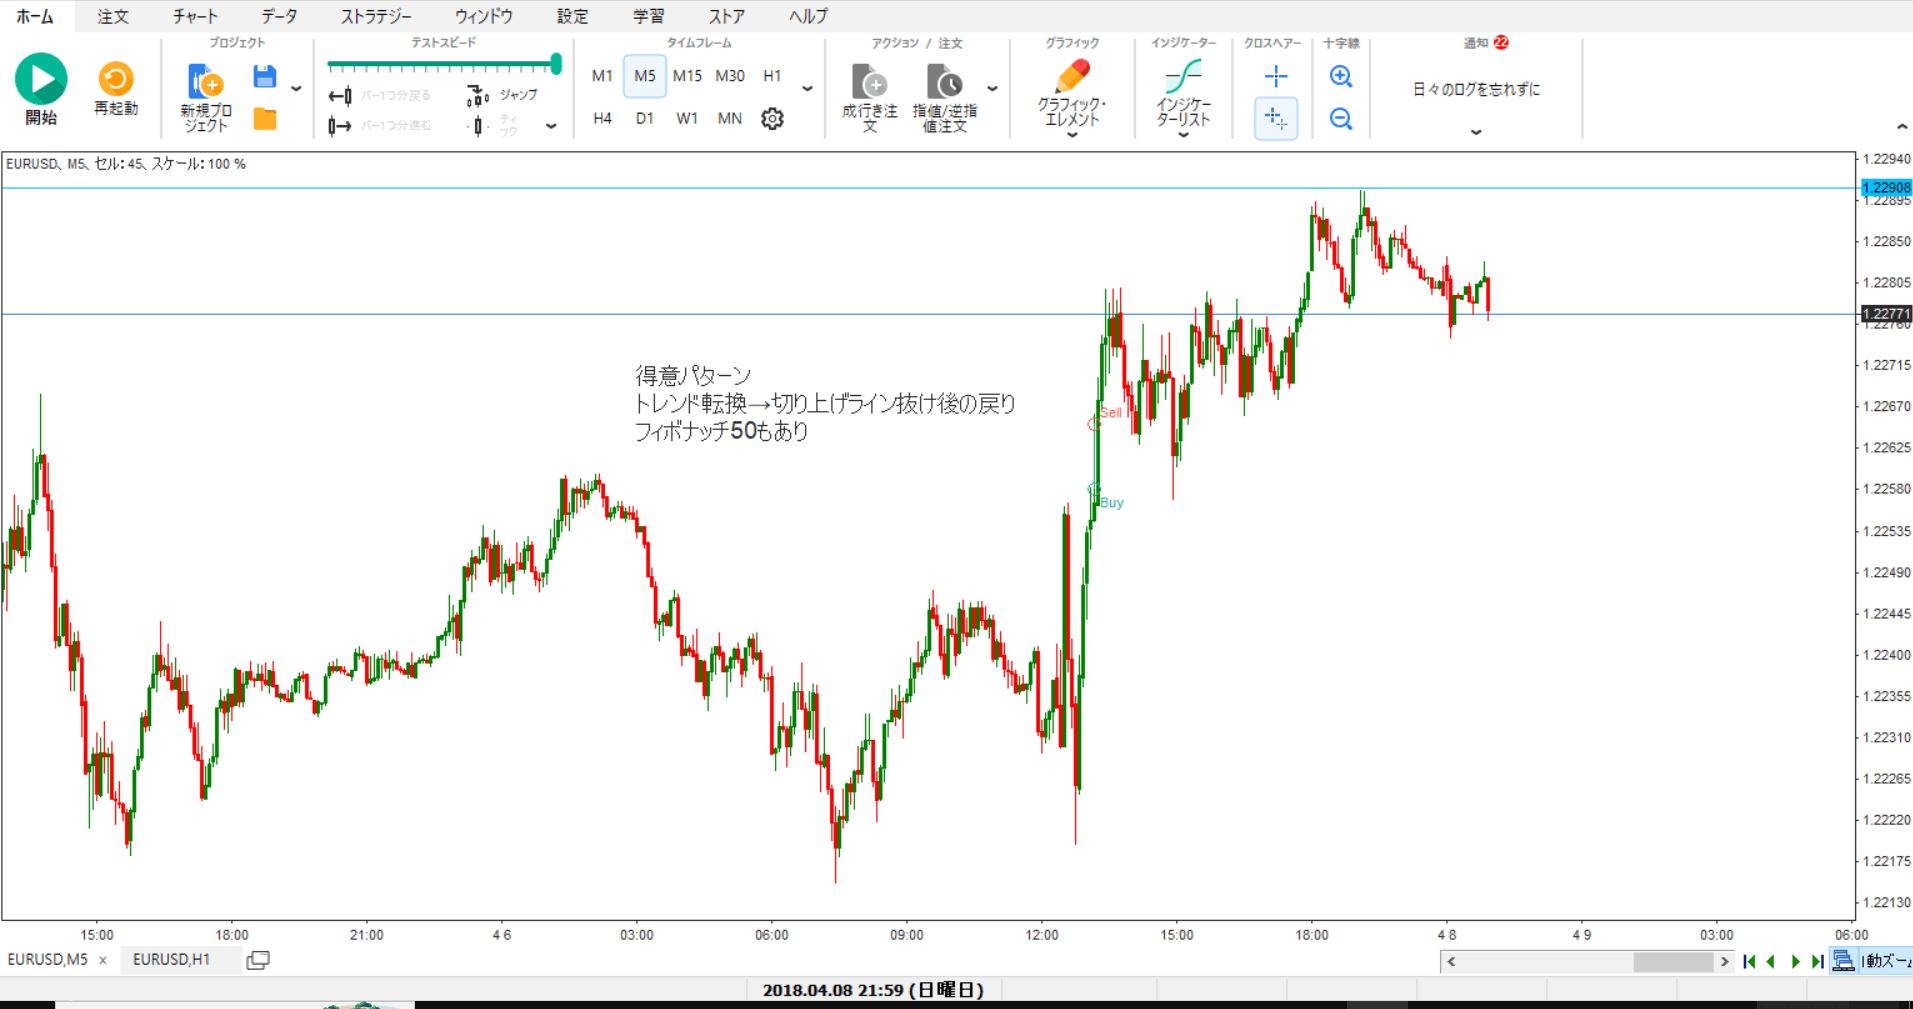Image resolution: width=1913 pixels, height=1009 pixels.
Task: Place a market order with 成行き注文
Action: [x=869, y=96]
